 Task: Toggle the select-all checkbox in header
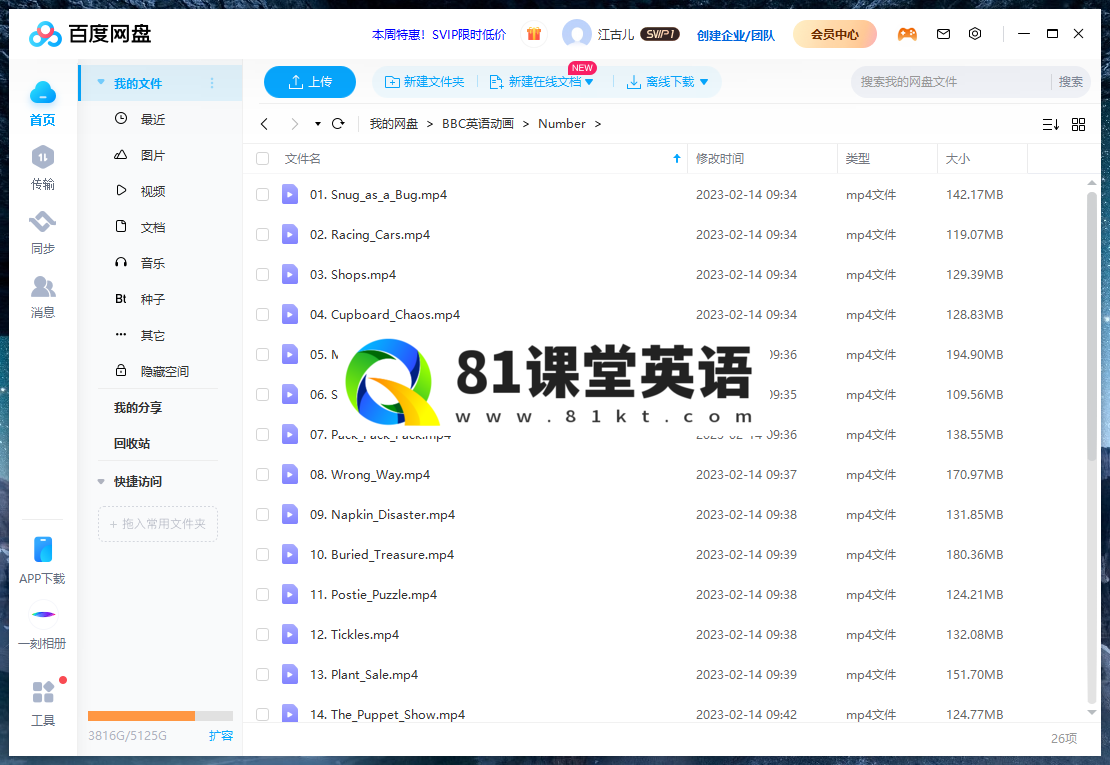coord(263,159)
